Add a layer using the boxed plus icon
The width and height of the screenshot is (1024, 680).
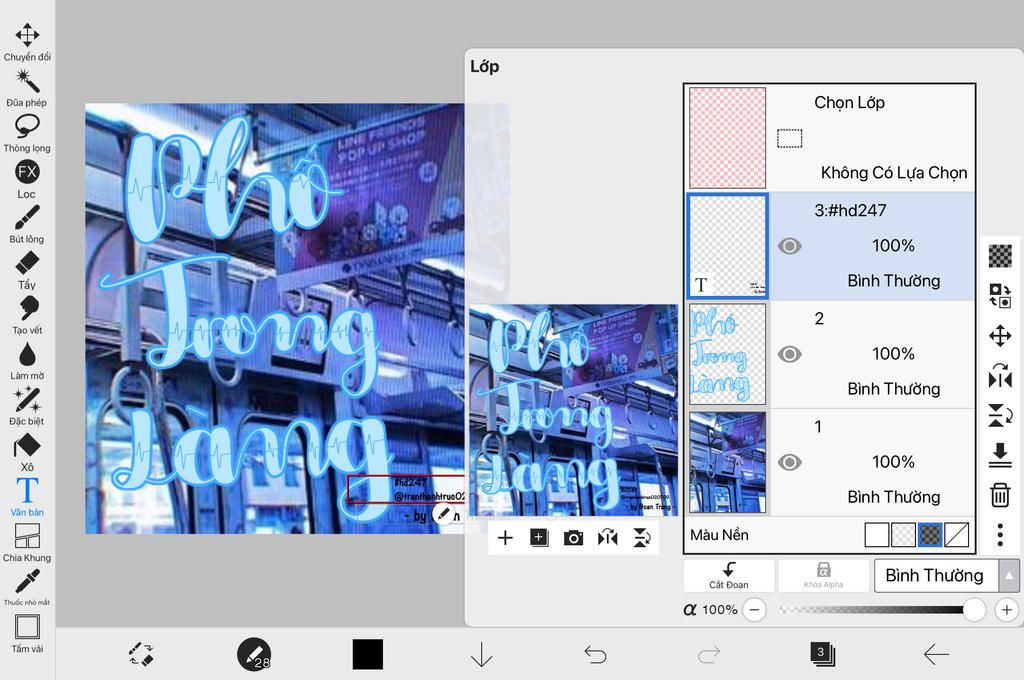(x=539, y=538)
